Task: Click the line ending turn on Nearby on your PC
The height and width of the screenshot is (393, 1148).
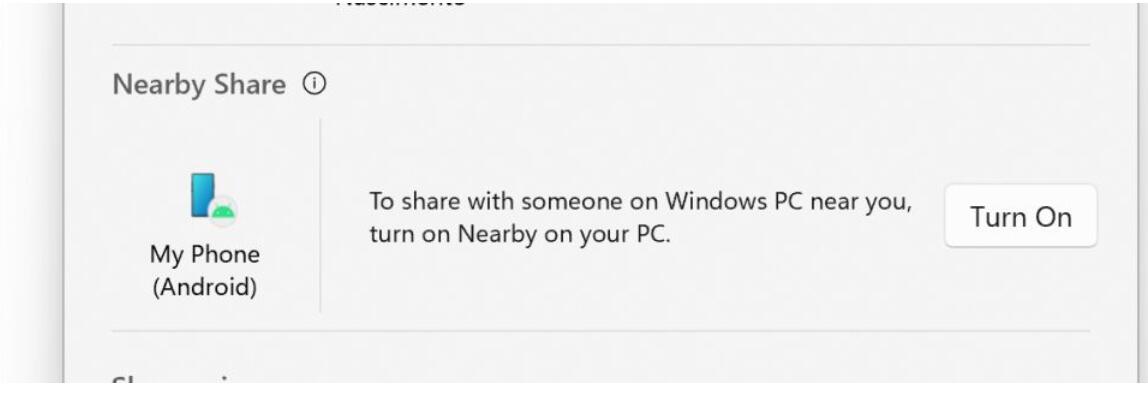Action: [520, 235]
